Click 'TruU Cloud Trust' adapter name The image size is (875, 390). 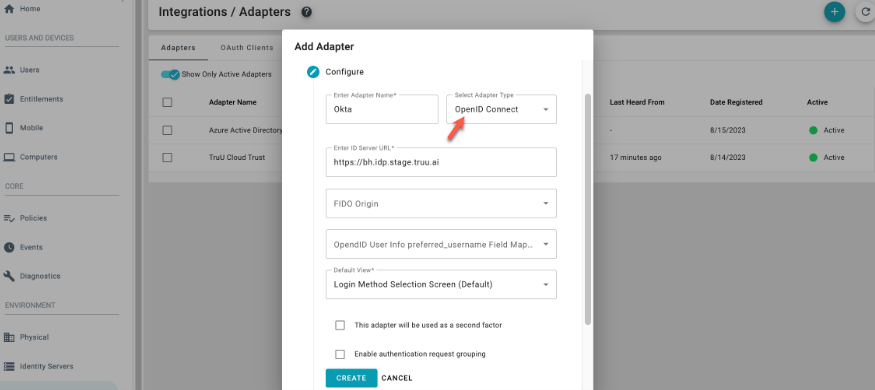pos(237,158)
